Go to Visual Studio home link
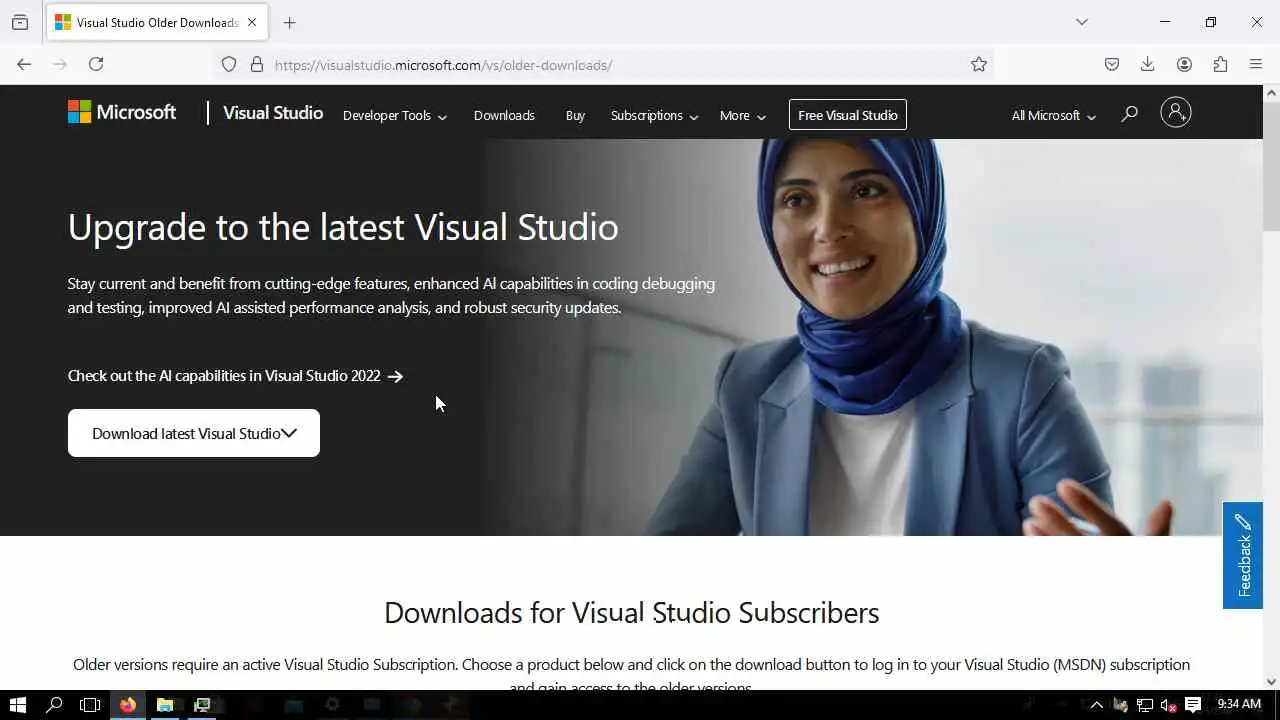 [273, 113]
